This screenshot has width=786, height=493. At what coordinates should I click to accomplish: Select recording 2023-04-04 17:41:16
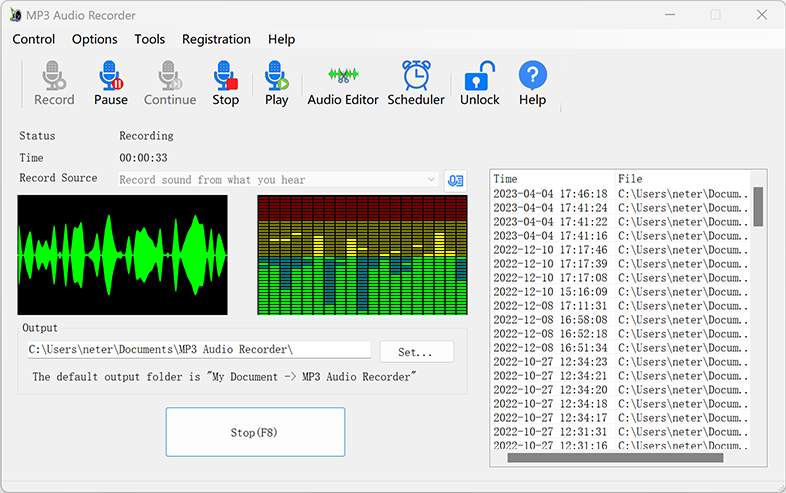pyautogui.click(x=620, y=236)
